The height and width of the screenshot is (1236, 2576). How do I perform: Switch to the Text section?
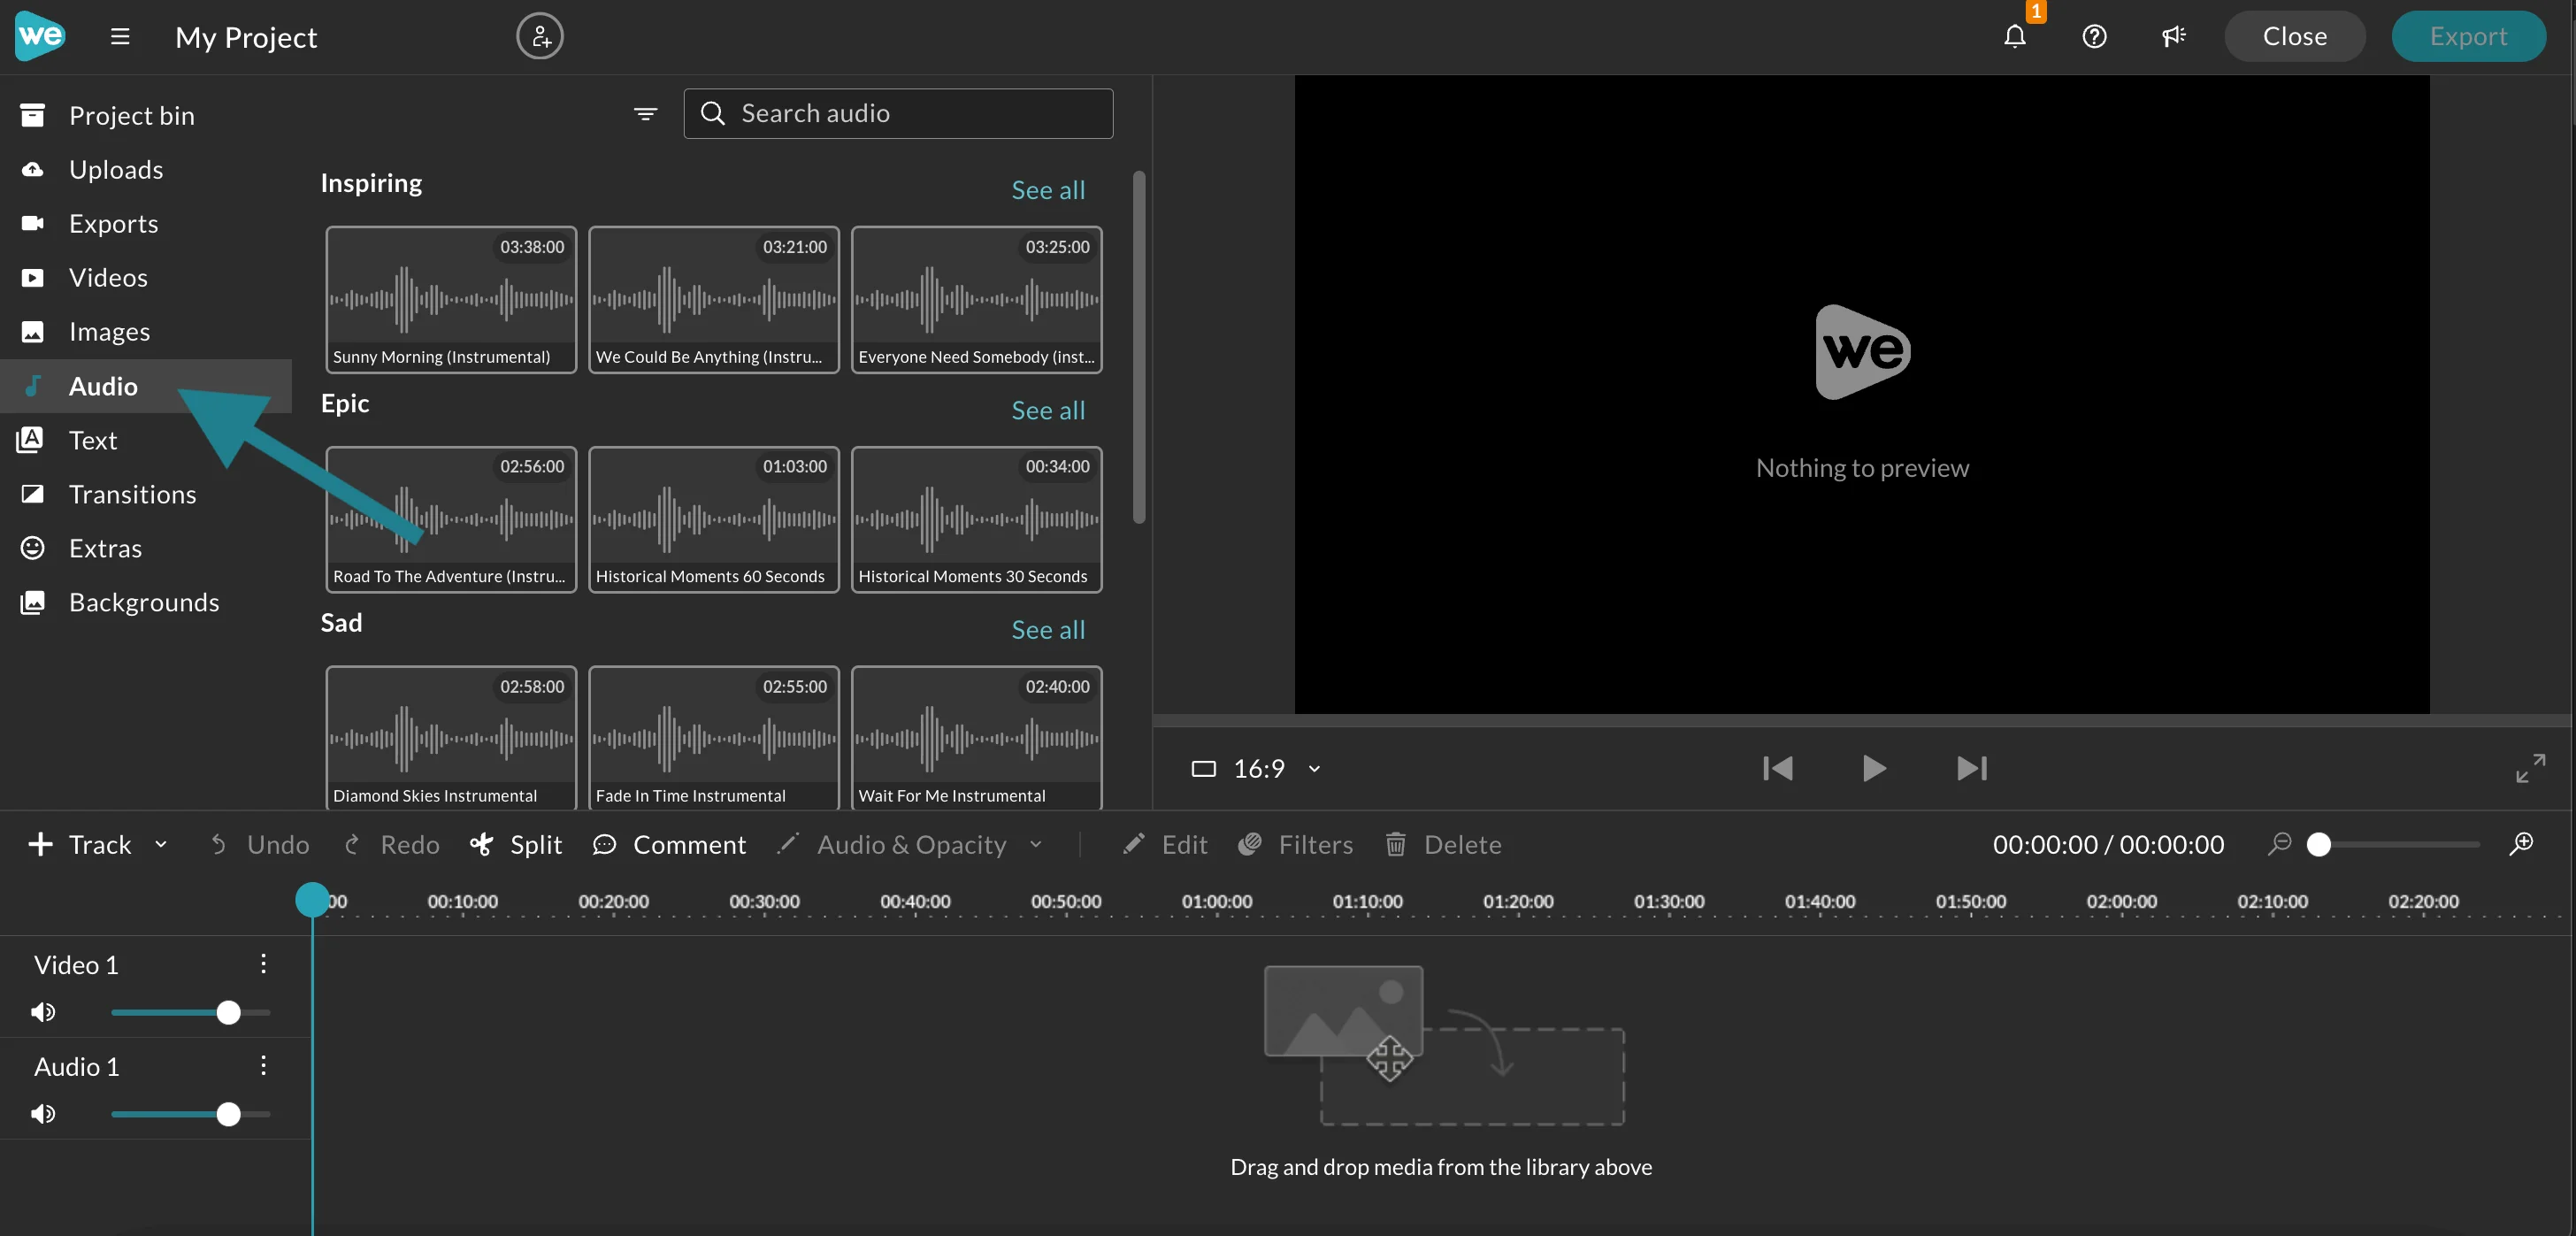point(92,439)
